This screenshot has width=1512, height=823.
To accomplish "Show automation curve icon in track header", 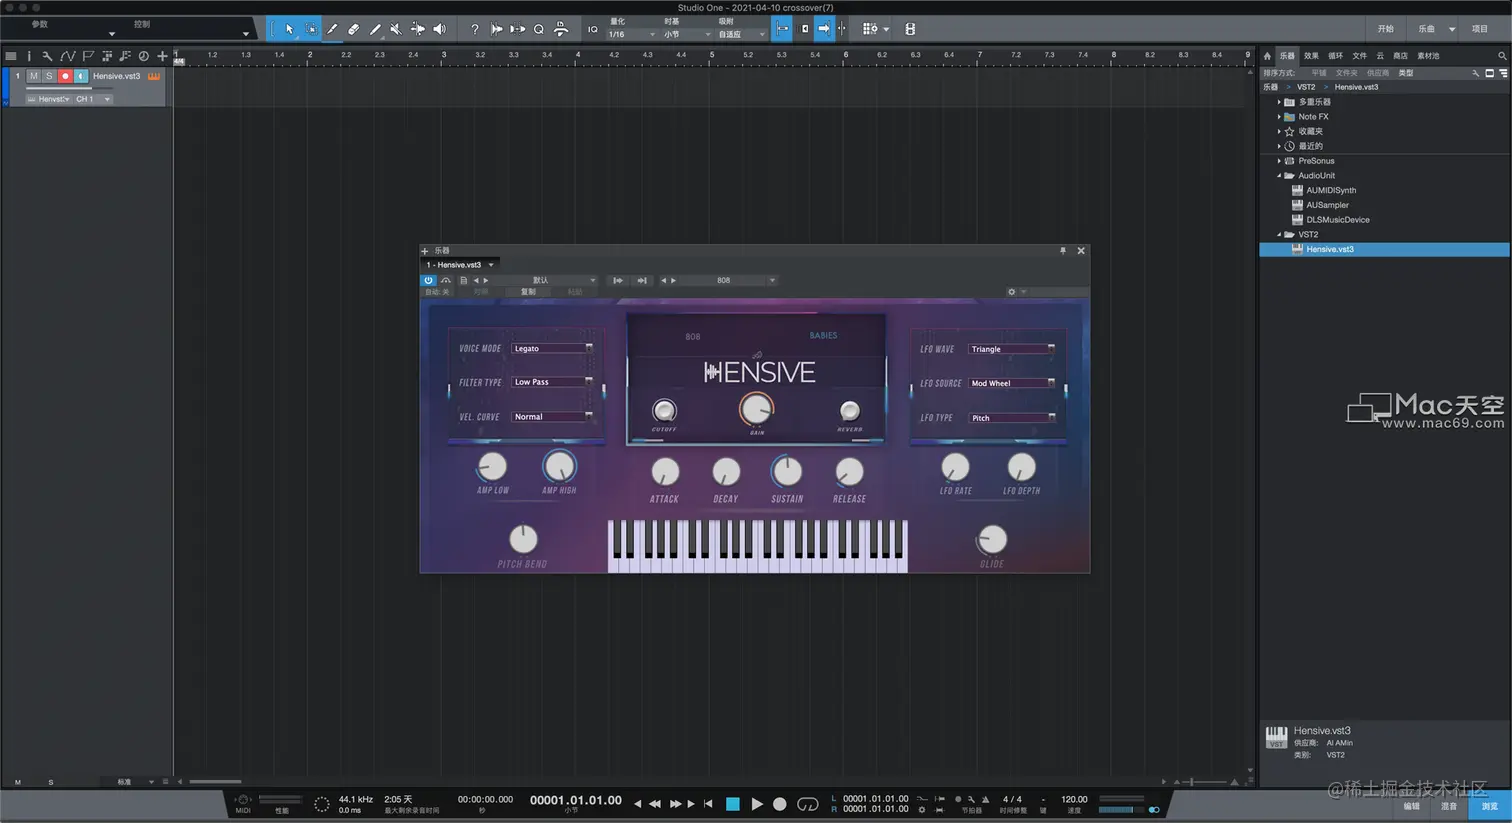I will 67,56.
